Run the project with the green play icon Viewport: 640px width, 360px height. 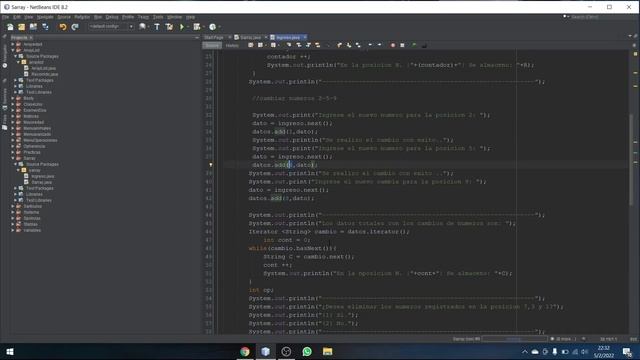click(182, 27)
